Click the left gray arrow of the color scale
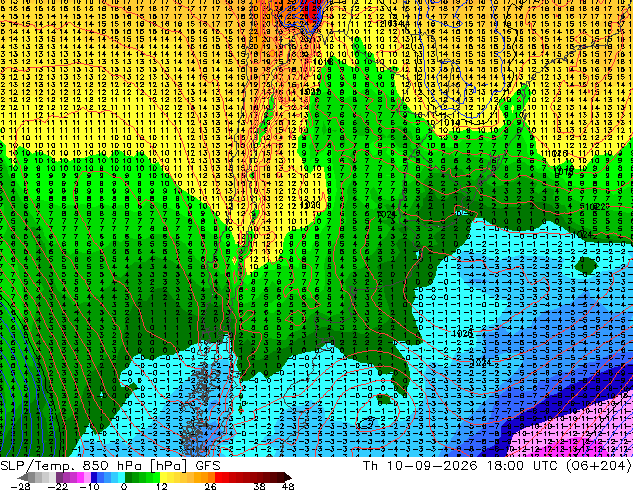The width and height of the screenshot is (634, 490). (23, 477)
